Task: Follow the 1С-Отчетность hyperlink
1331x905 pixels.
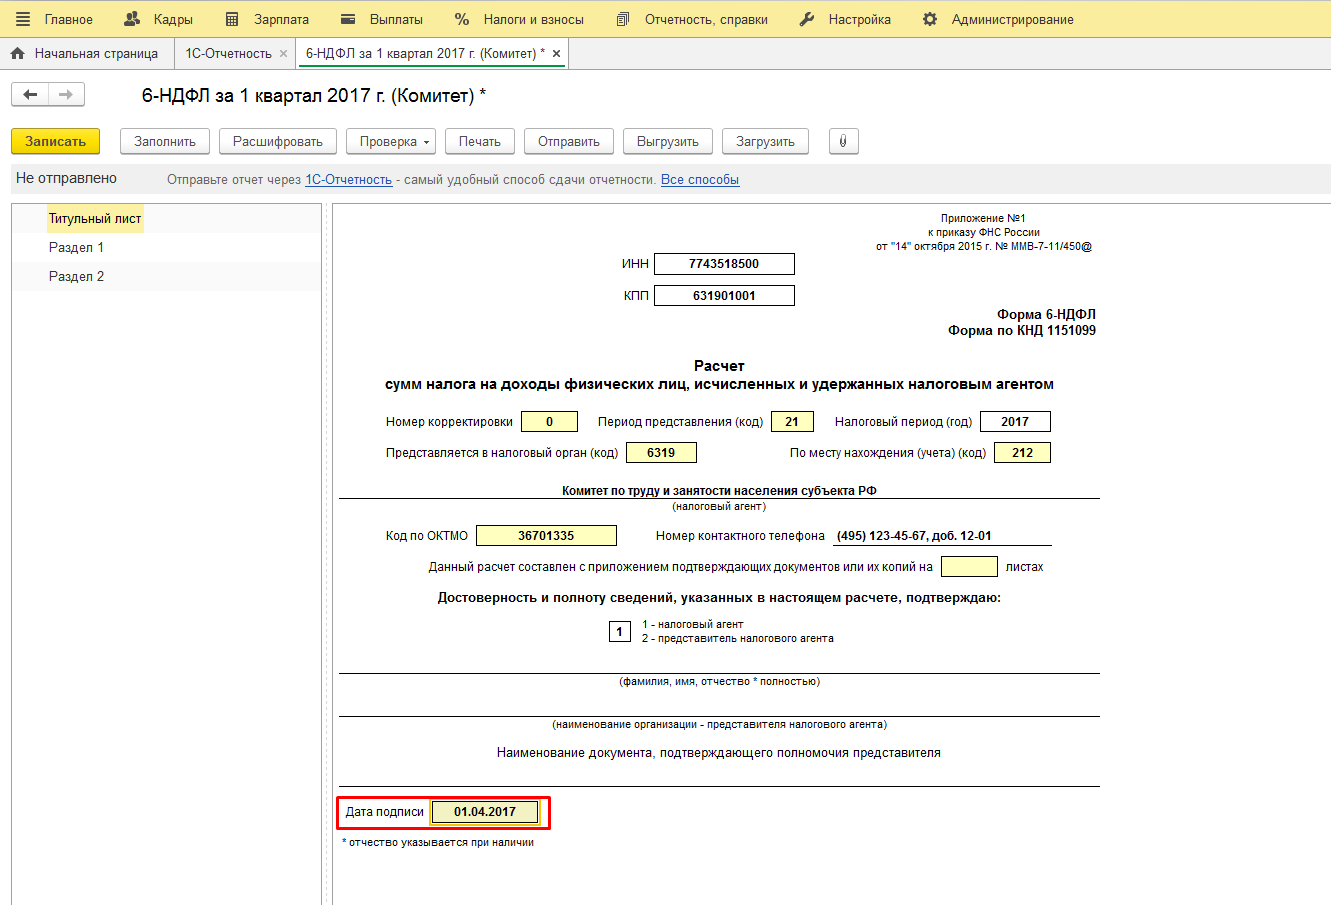Action: (x=348, y=180)
